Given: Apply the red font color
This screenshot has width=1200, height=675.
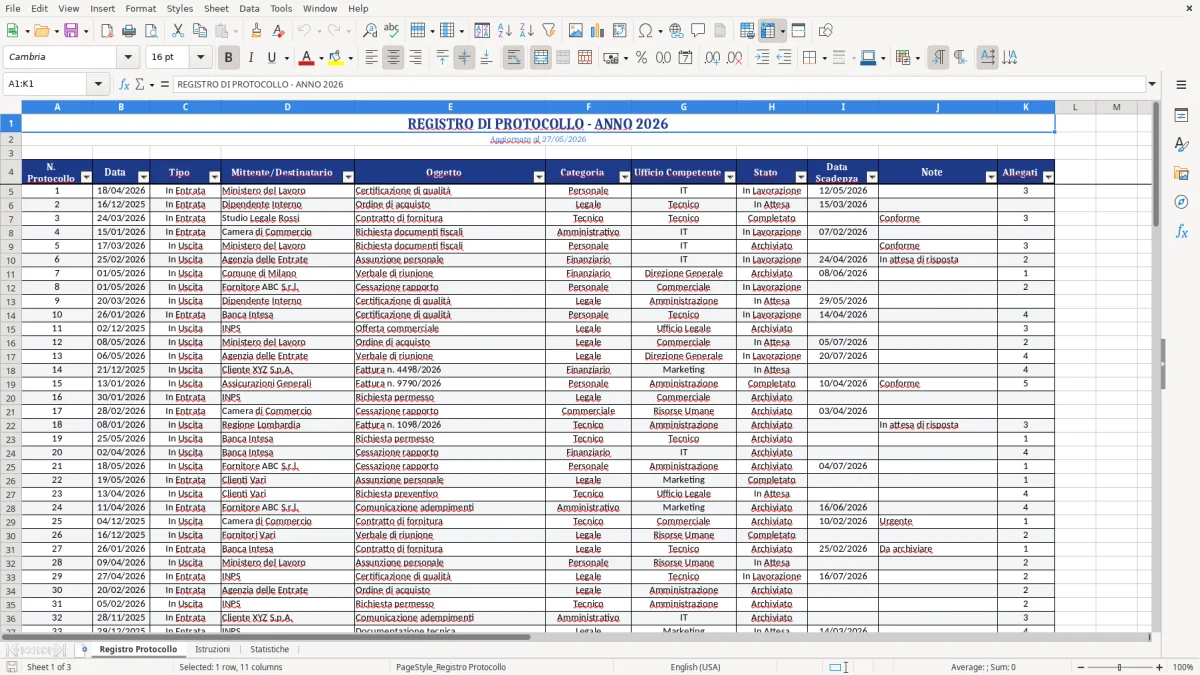Looking at the screenshot, I should click(x=306, y=58).
